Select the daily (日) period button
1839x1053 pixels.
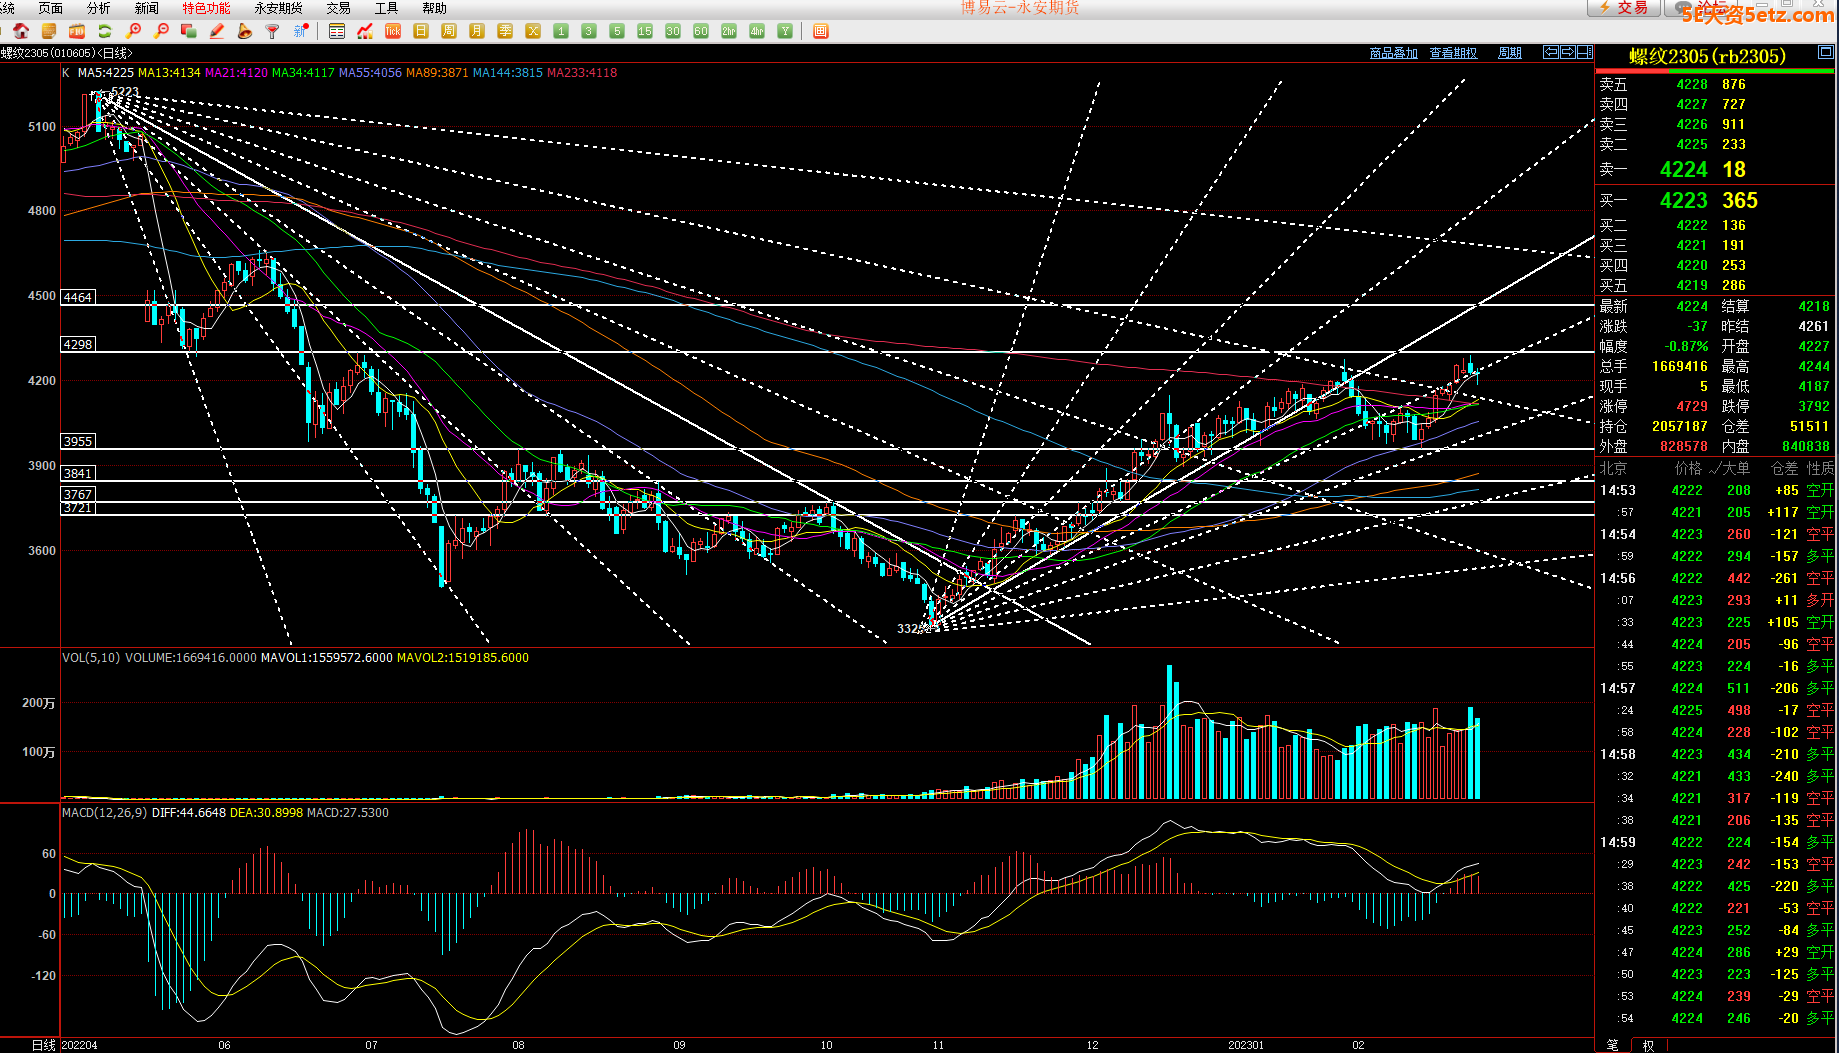pyautogui.click(x=421, y=31)
